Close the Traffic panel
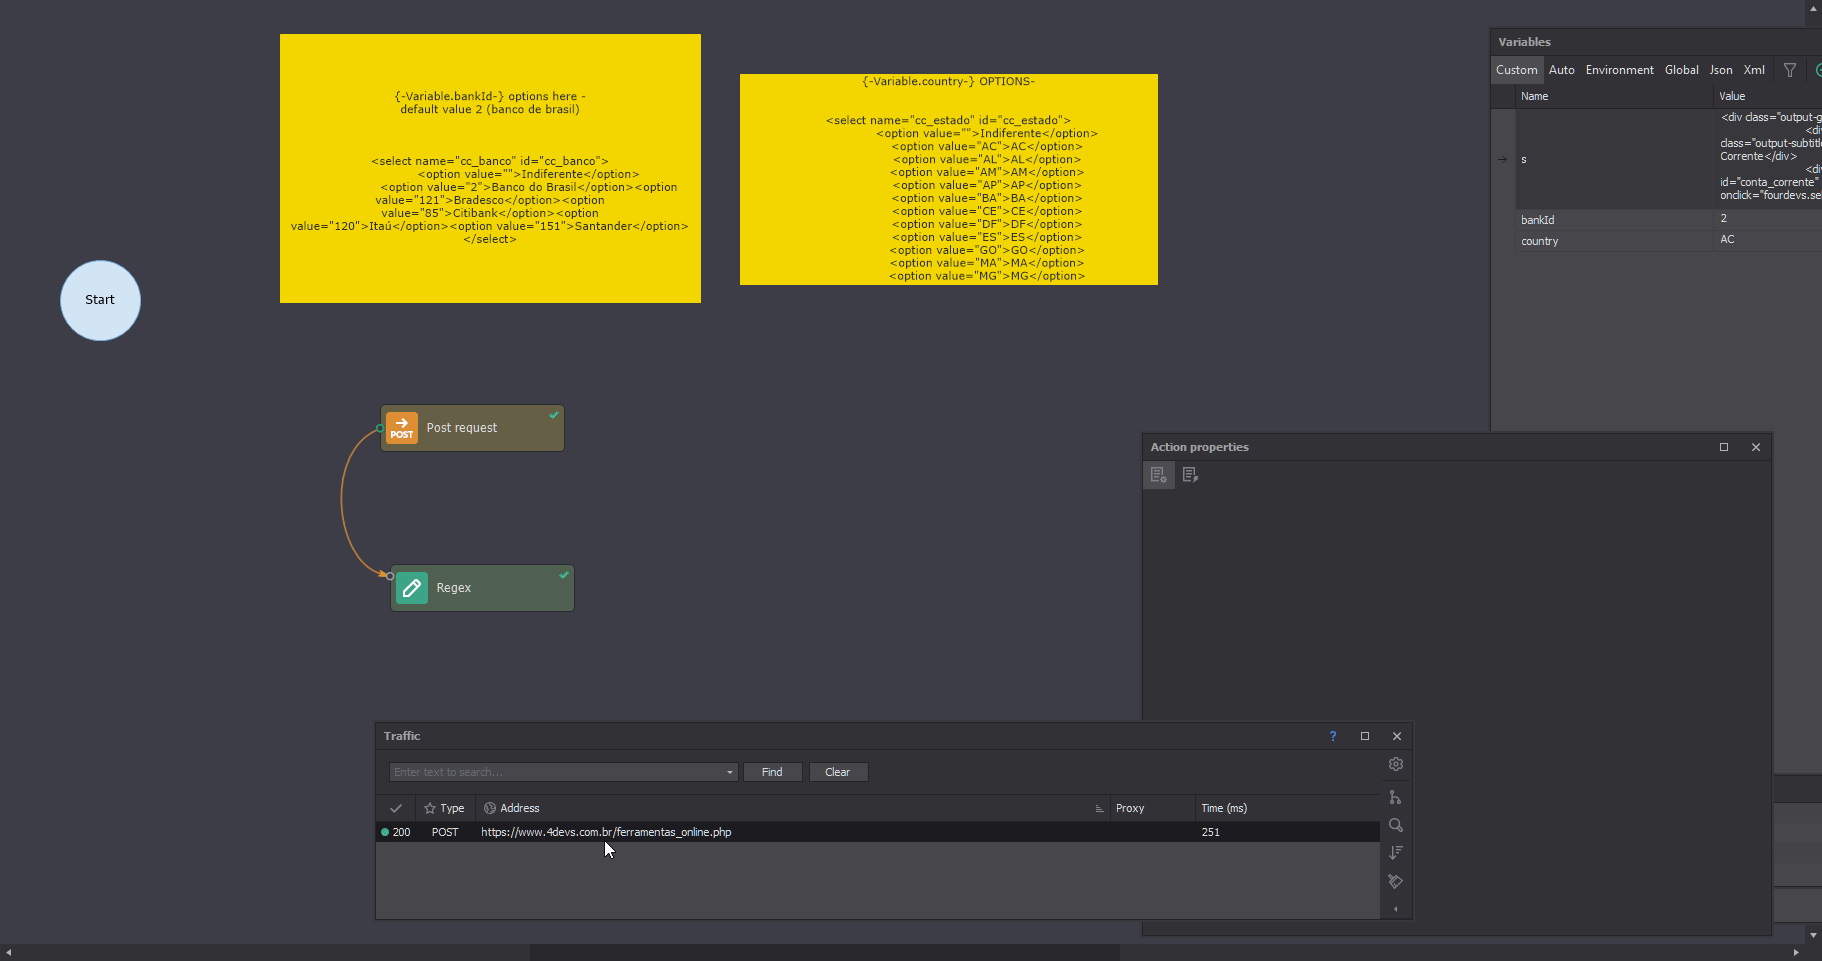This screenshot has height=961, width=1822. pyautogui.click(x=1397, y=736)
